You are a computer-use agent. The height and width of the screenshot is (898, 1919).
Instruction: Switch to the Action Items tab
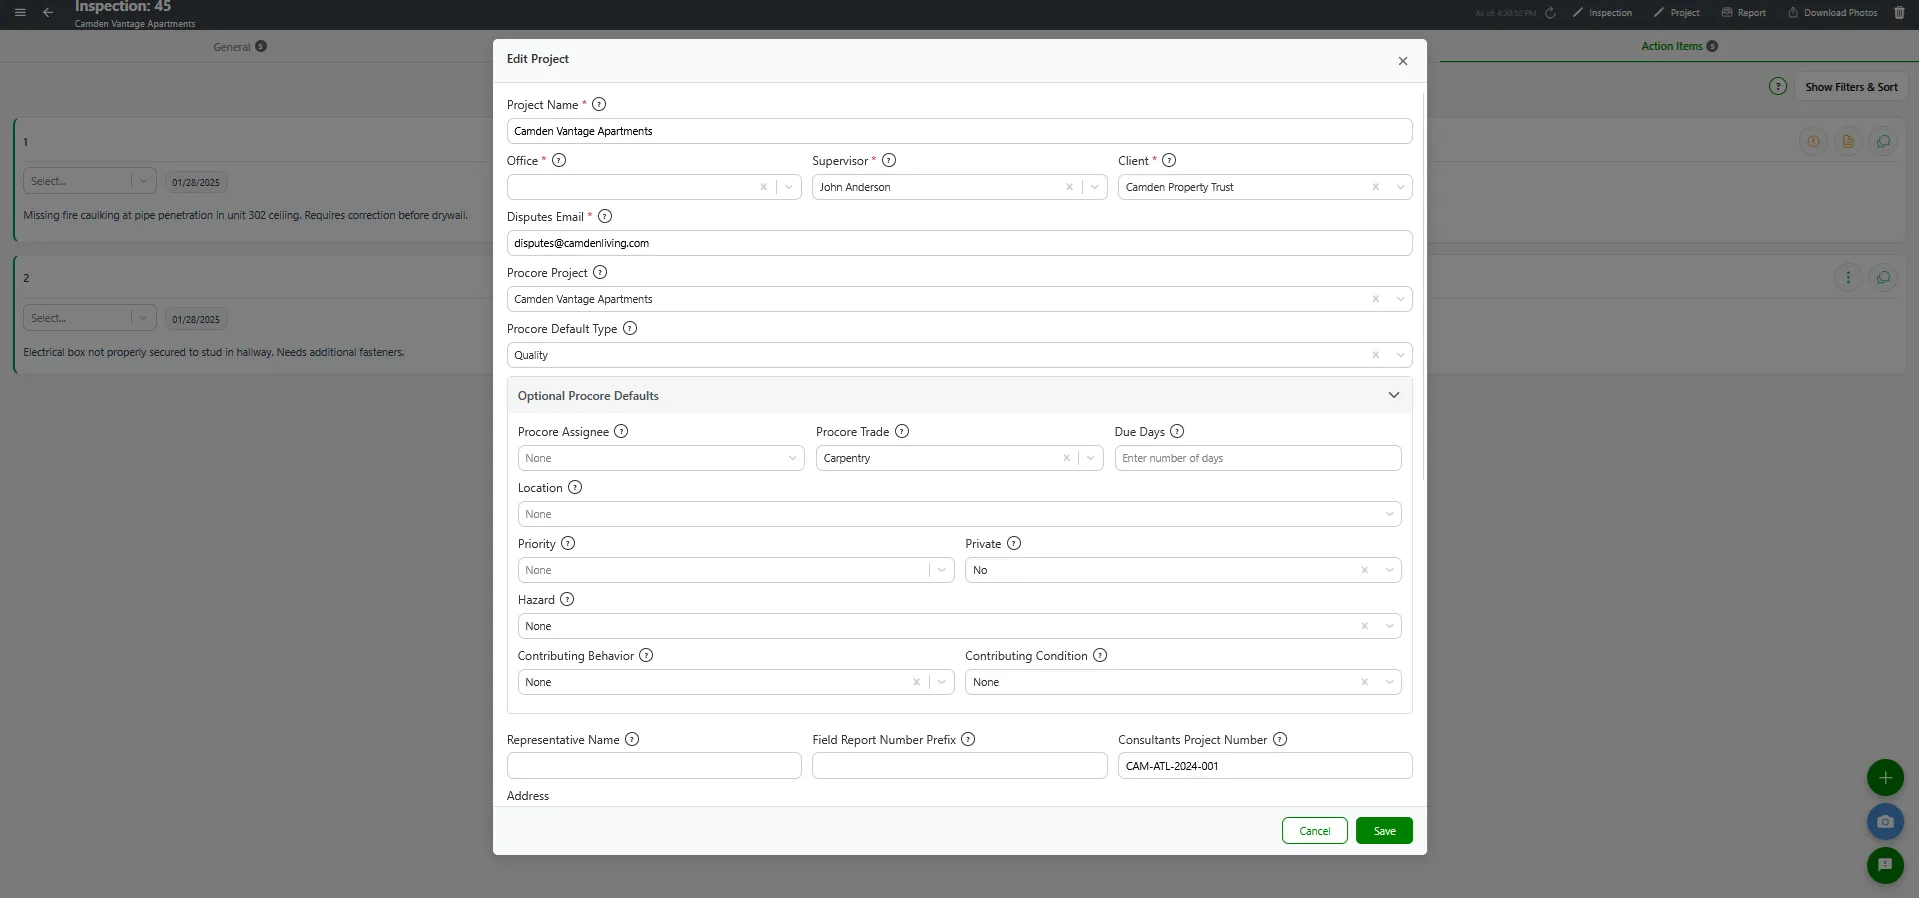tap(1679, 46)
